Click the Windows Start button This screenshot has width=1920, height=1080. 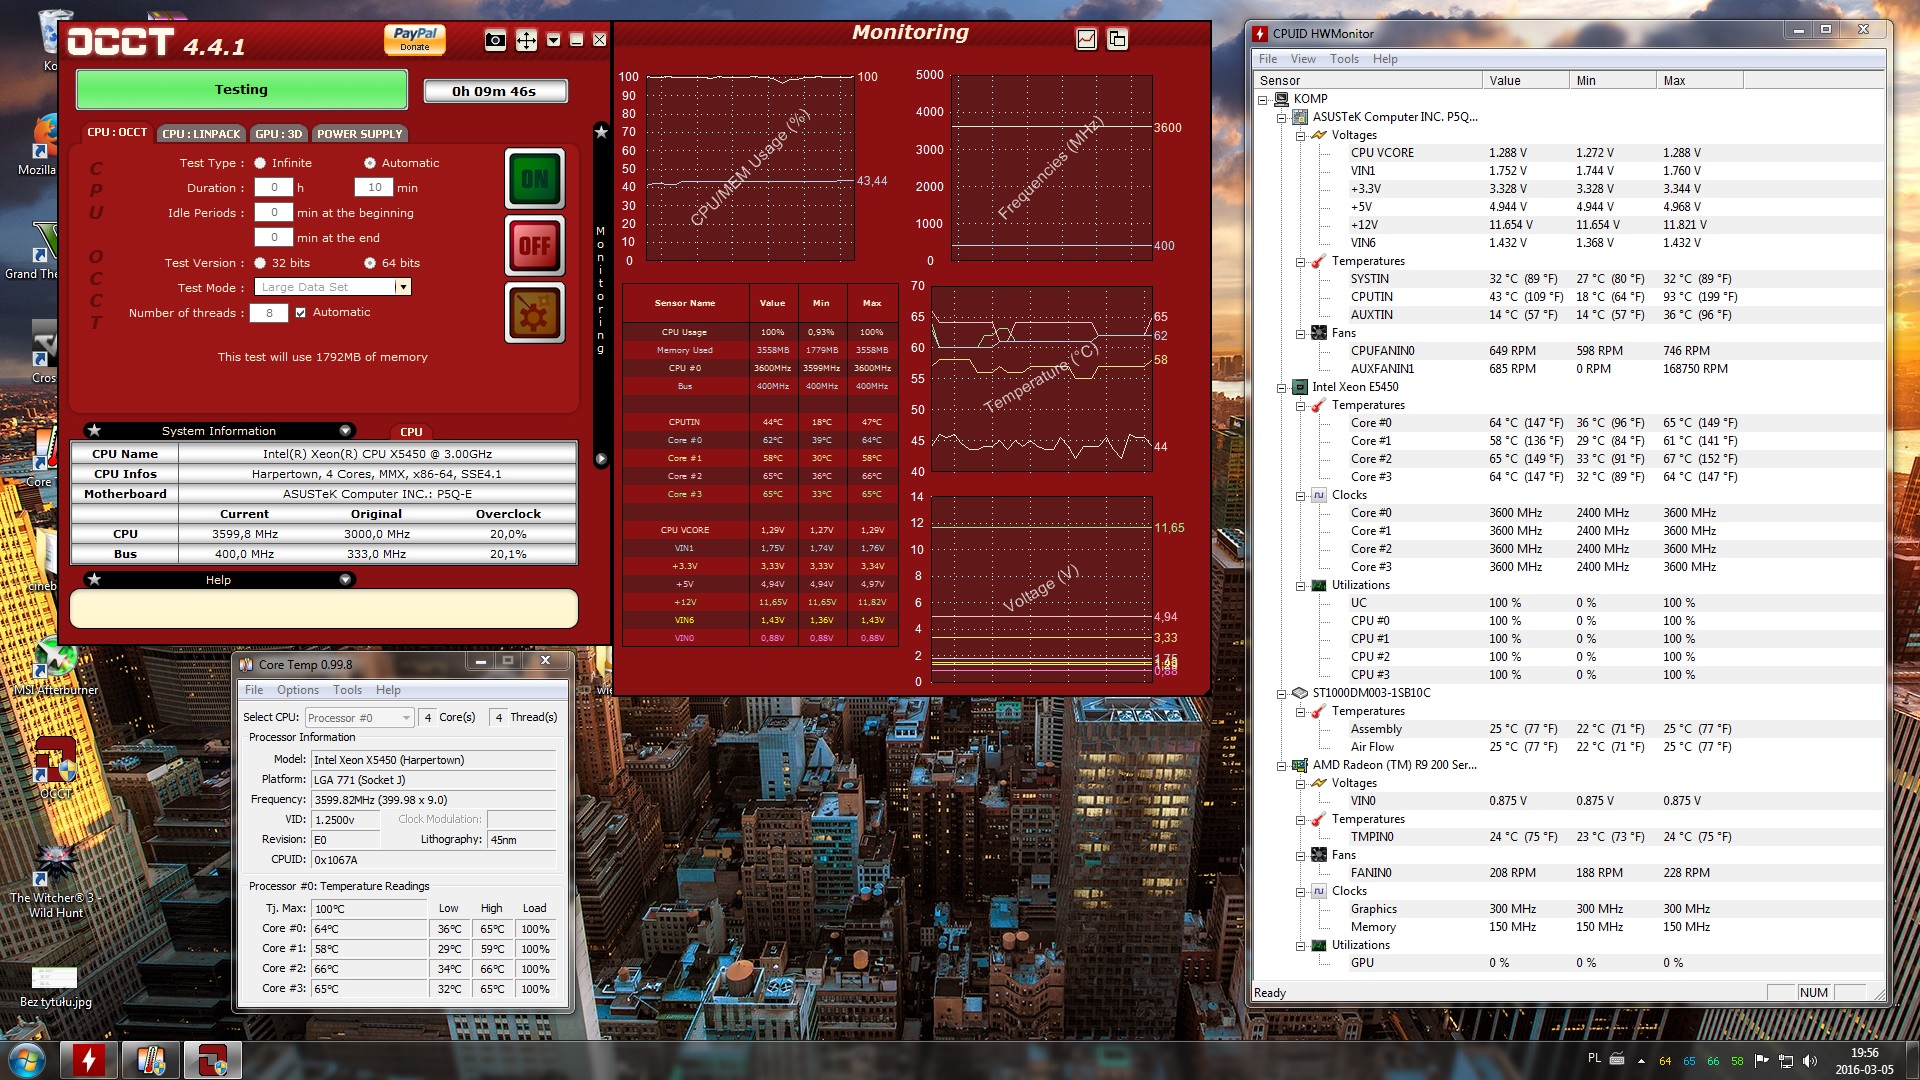[27, 1059]
